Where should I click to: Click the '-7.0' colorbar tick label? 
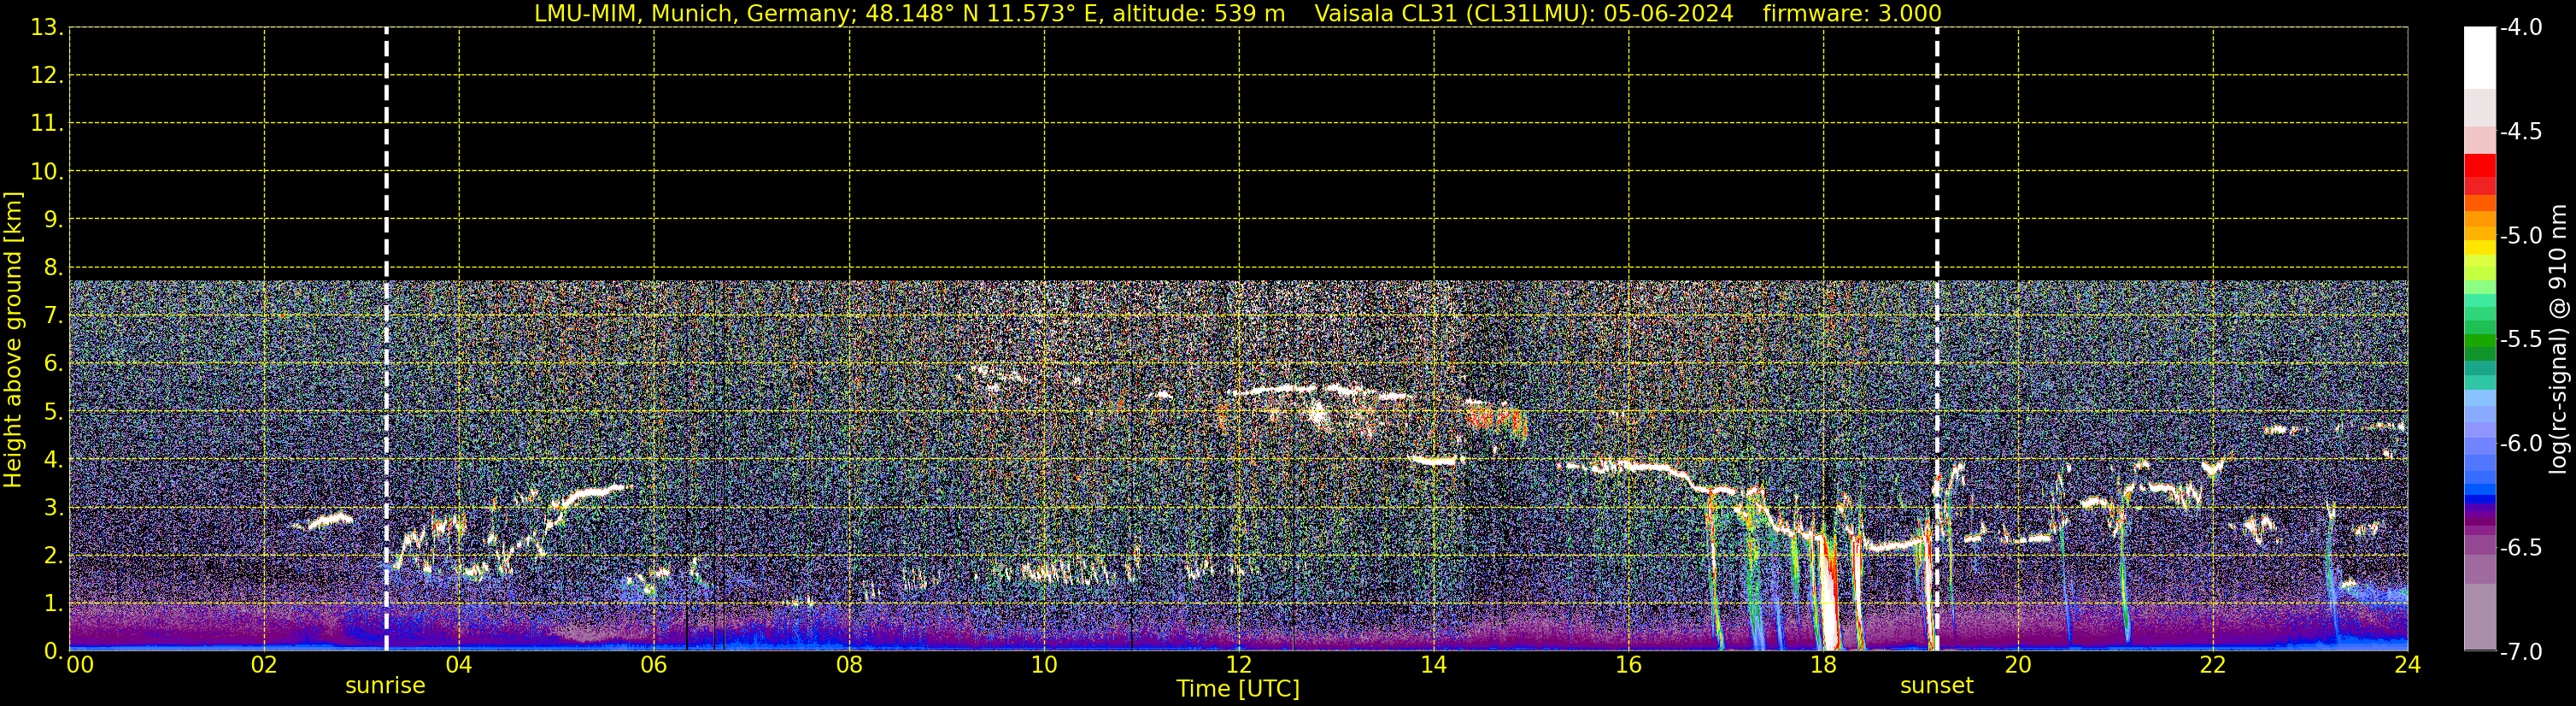(2521, 652)
